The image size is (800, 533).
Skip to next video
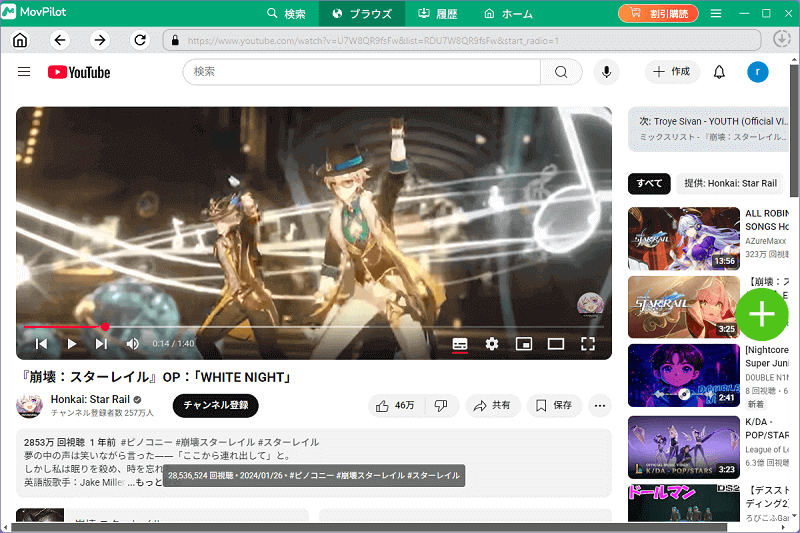tap(102, 344)
